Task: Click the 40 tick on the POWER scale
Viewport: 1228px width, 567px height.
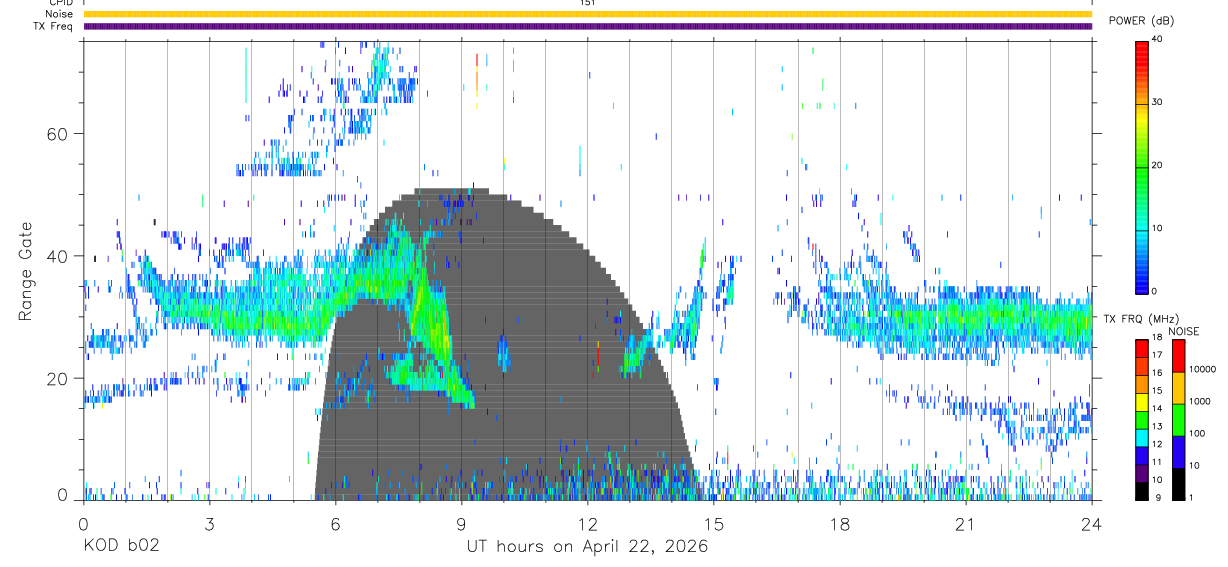Action: [x=1157, y=39]
